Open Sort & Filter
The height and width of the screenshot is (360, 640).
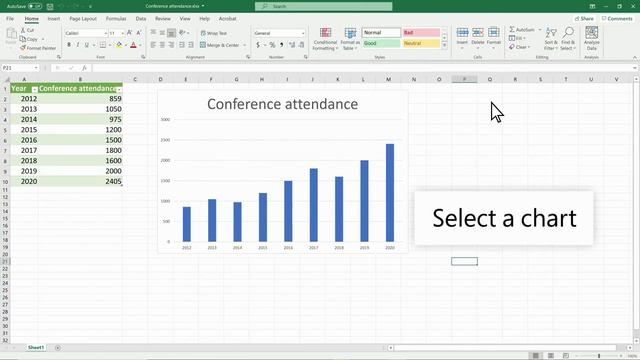551,39
